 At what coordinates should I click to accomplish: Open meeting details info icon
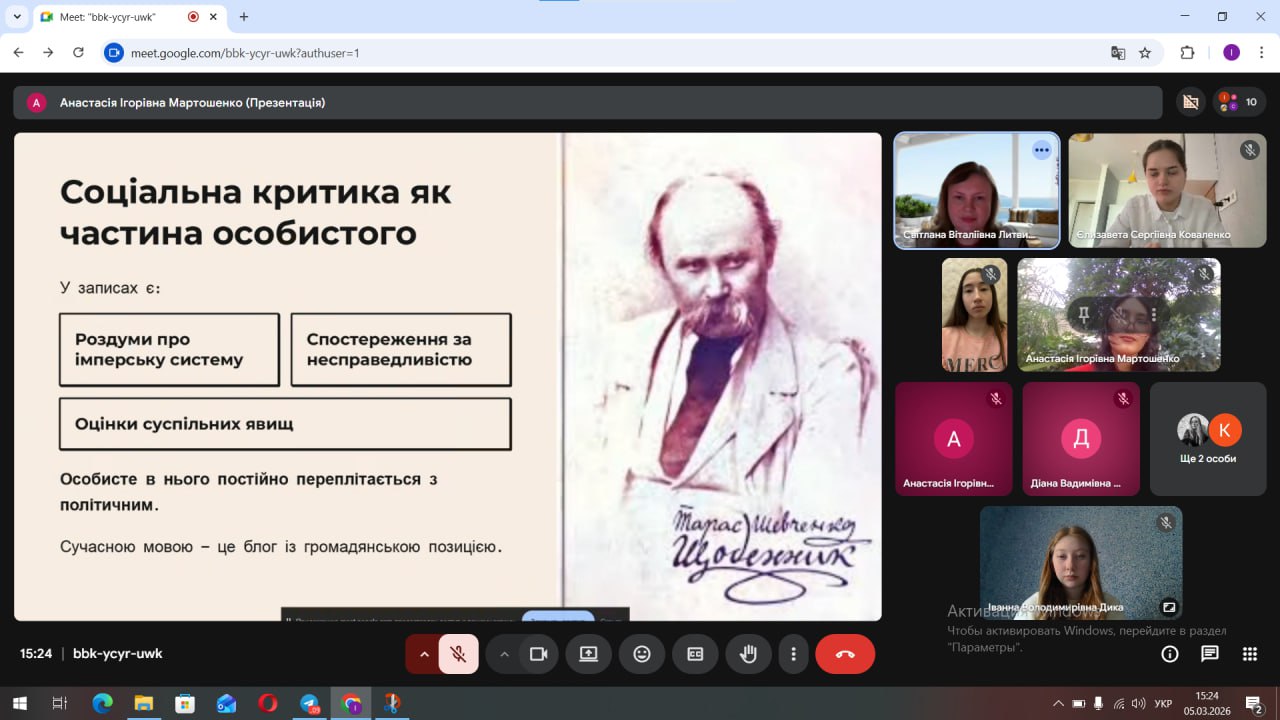[x=1170, y=654]
